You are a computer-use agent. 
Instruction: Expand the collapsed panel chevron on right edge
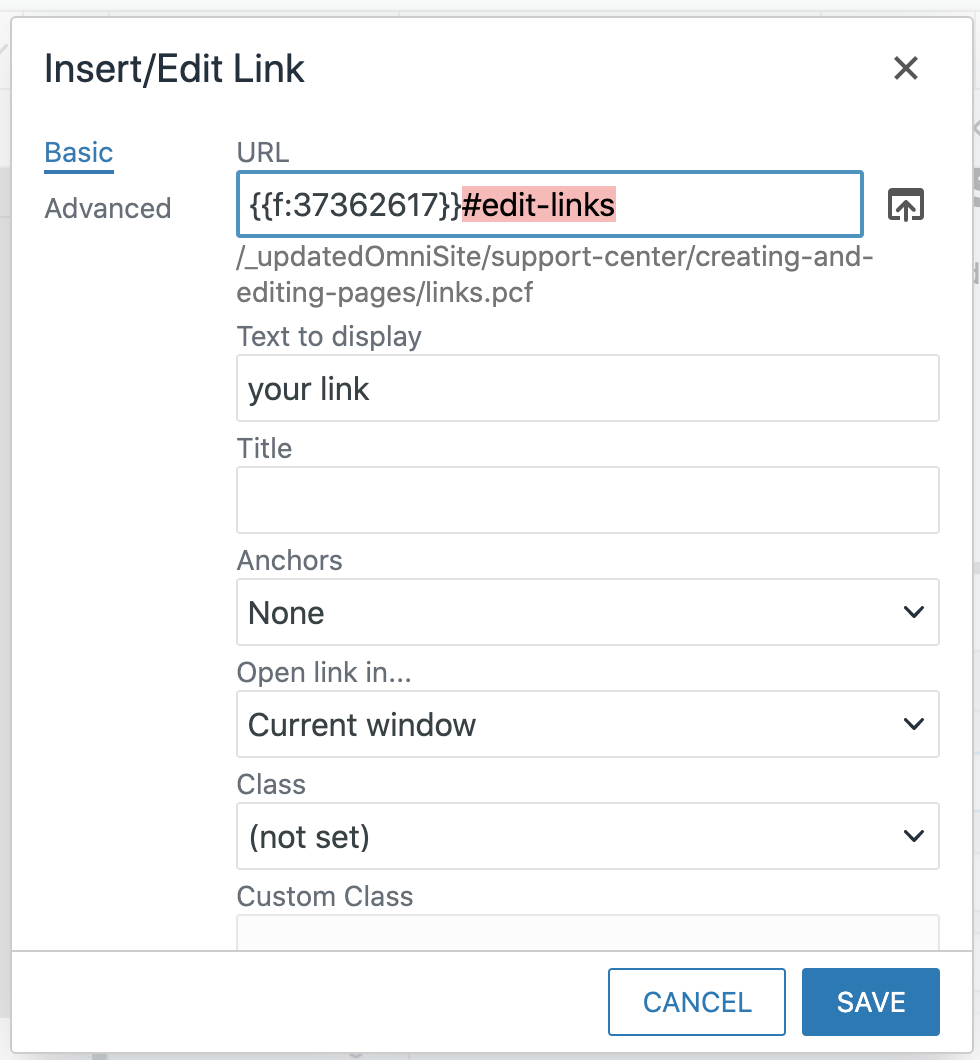pyautogui.click(x=972, y=128)
